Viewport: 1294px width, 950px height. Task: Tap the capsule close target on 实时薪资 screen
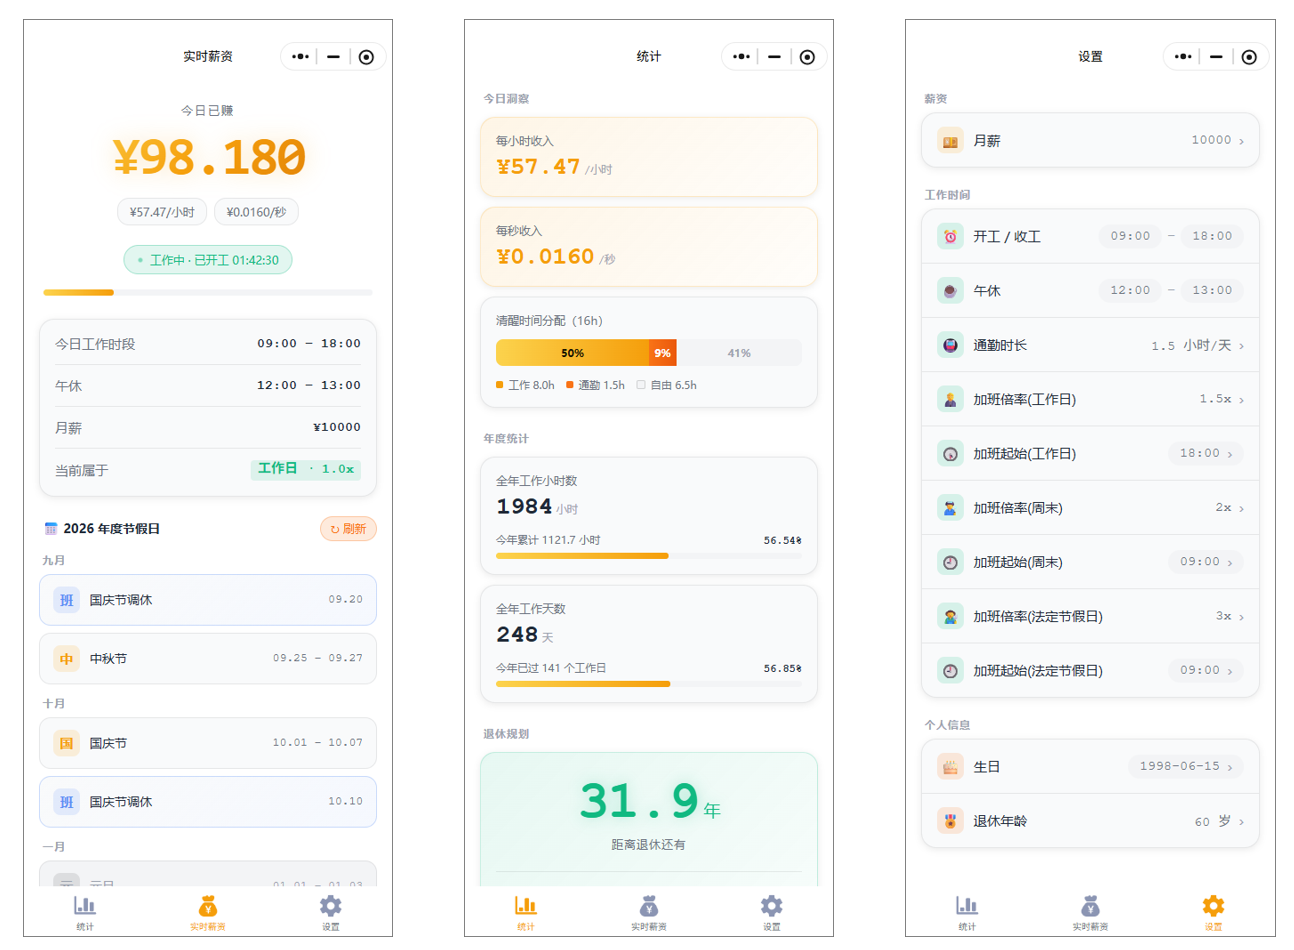(x=366, y=57)
